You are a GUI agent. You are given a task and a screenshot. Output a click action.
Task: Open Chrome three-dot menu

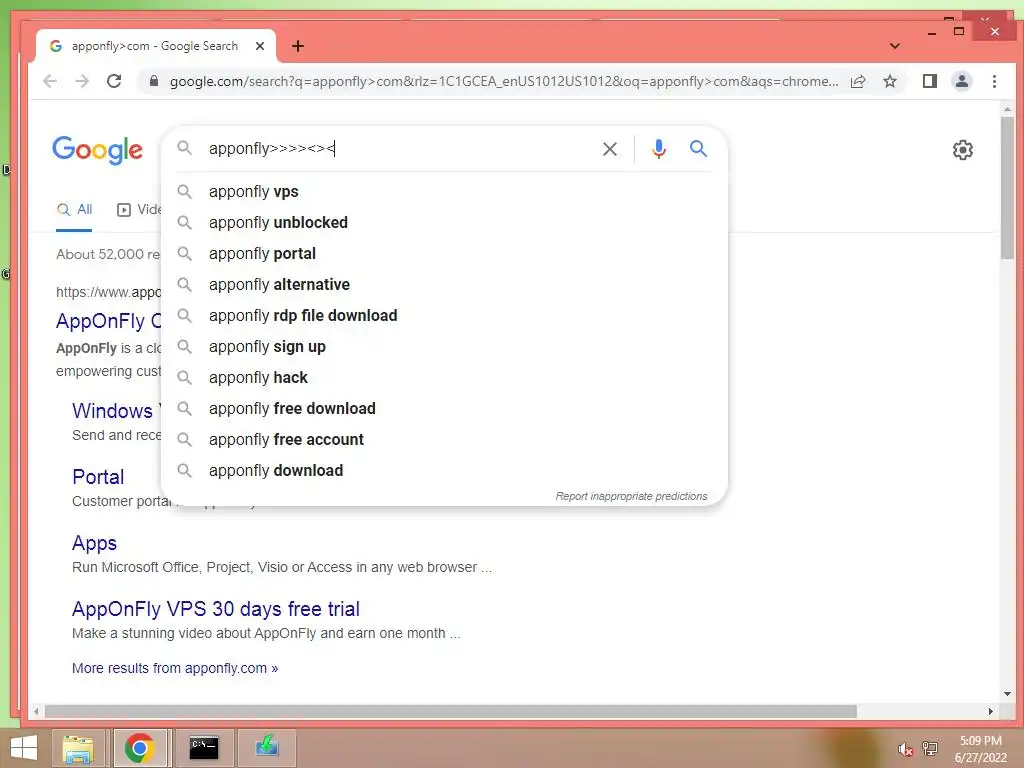(994, 82)
